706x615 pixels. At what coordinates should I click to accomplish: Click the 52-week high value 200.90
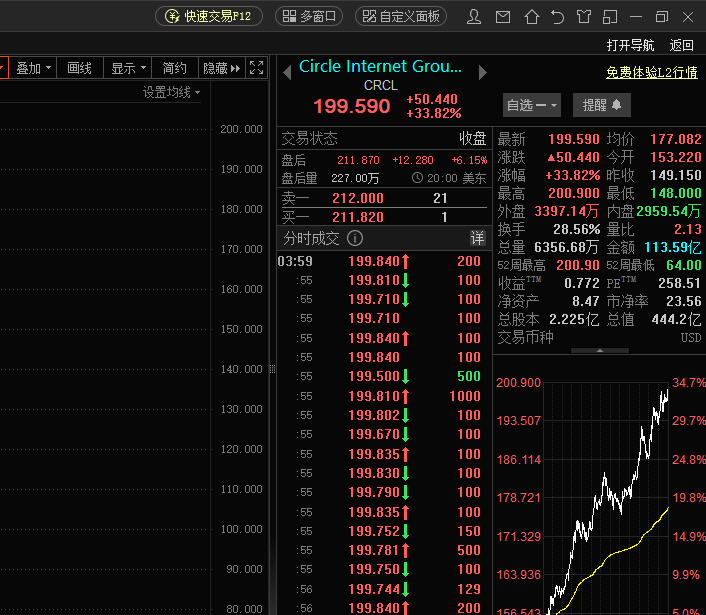(x=578, y=265)
